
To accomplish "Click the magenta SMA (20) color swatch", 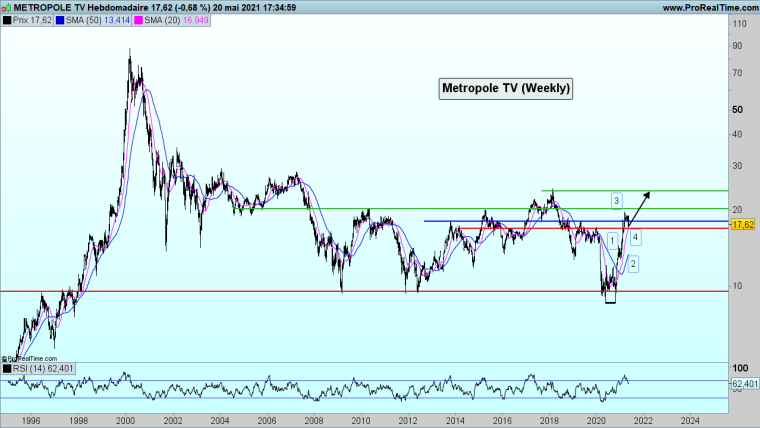I will coord(139,20).
